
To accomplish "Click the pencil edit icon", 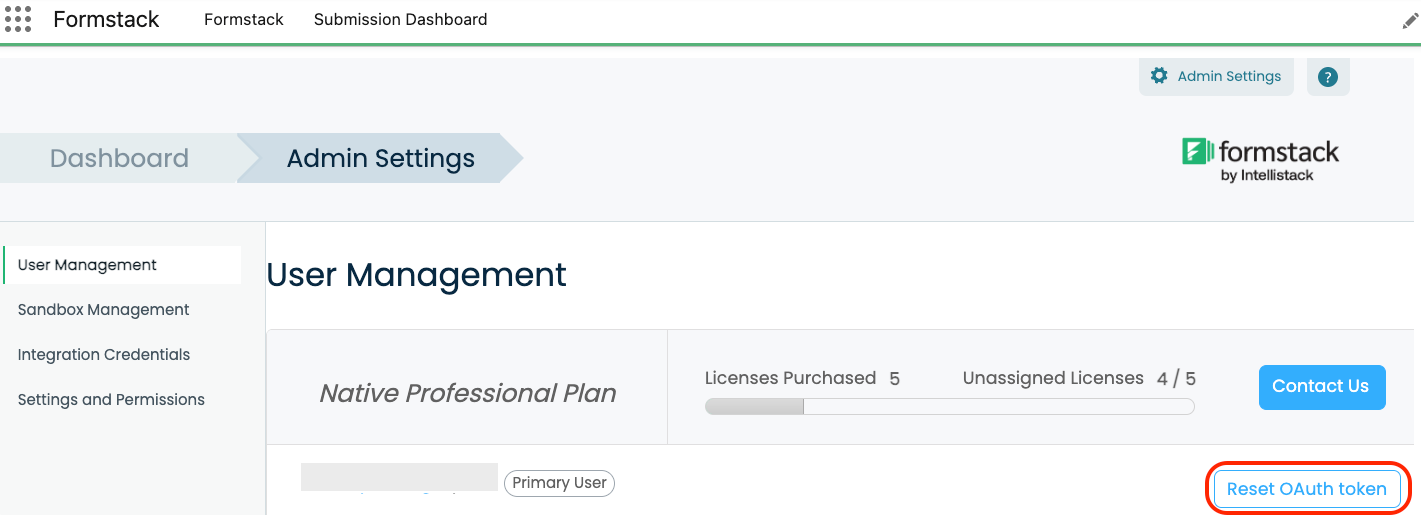I will [x=1410, y=21].
